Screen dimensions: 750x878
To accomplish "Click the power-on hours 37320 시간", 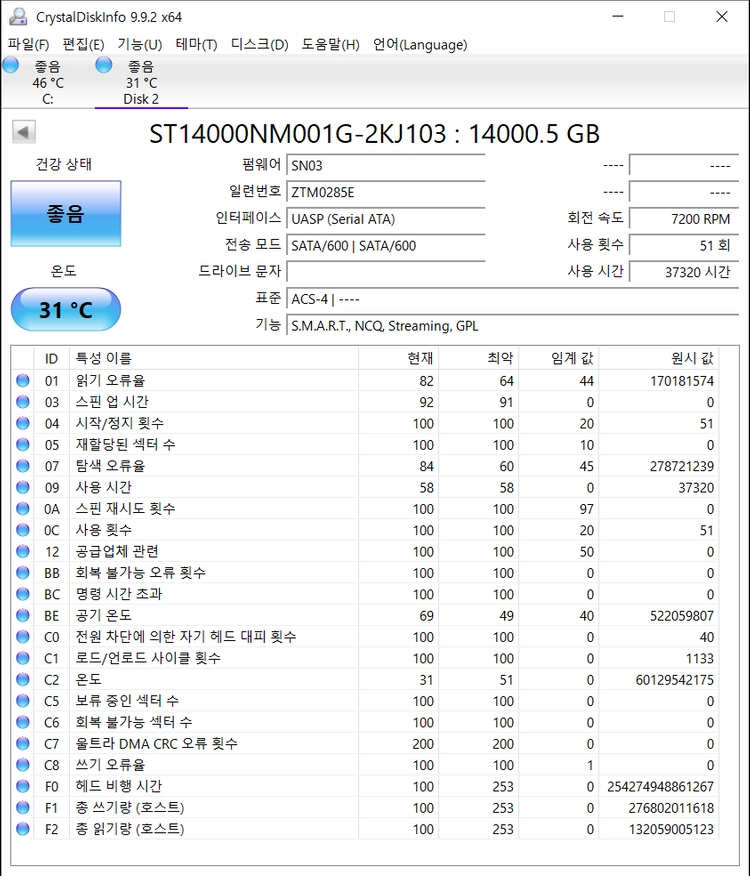I will (684, 272).
